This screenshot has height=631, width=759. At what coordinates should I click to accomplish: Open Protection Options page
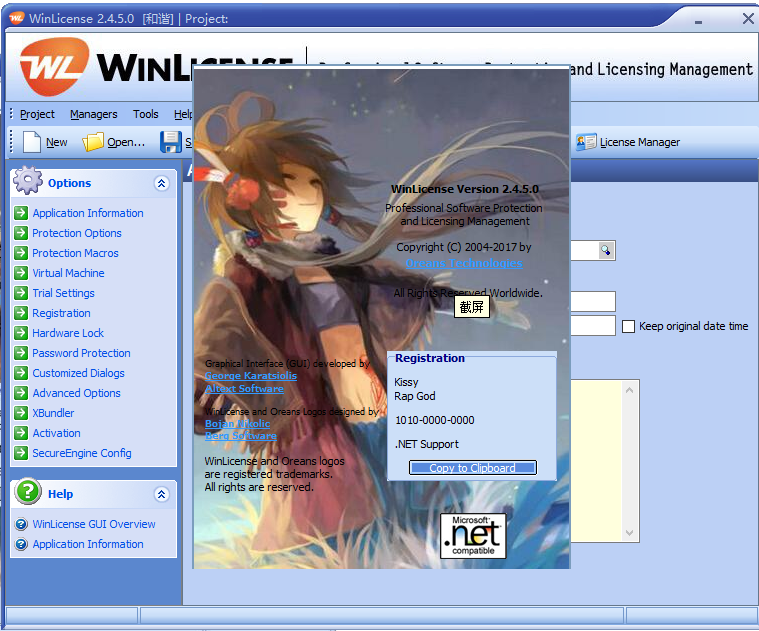click(77, 233)
